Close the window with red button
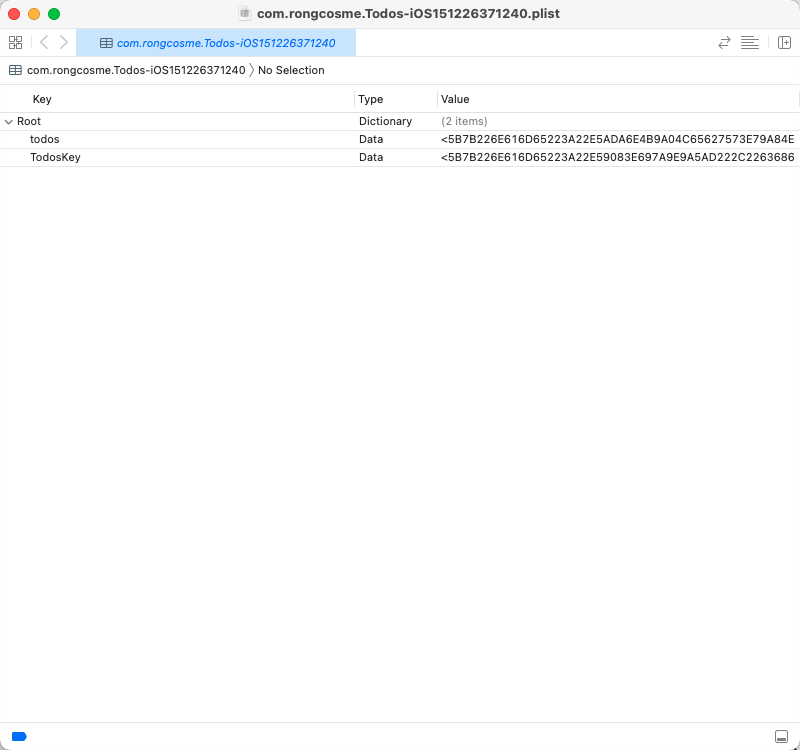The height and width of the screenshot is (750, 800). pyautogui.click(x=14, y=14)
